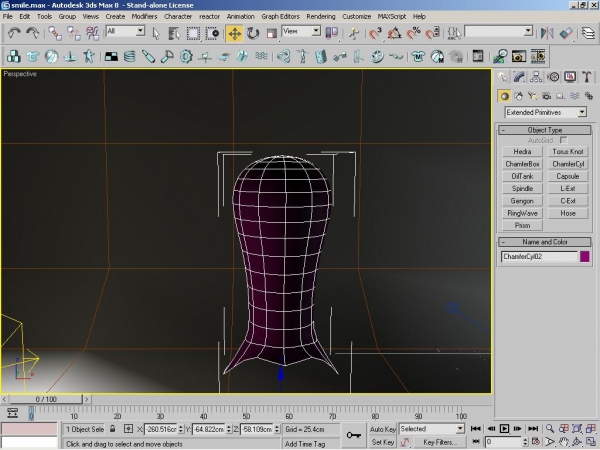Activate the Select and Move tool
600x450 pixels.
234,34
